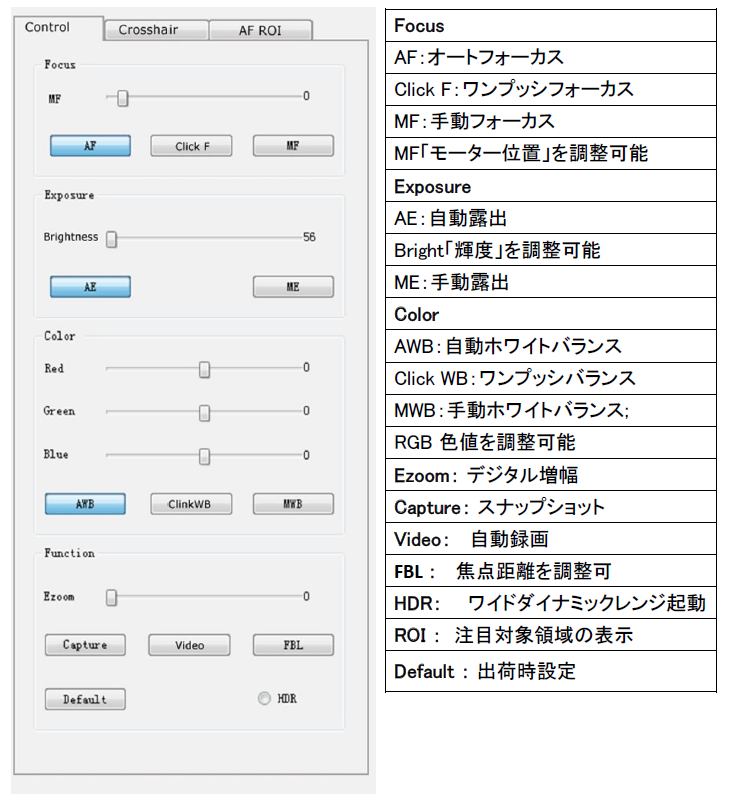
Task: Click the "MWB:手動ホワイトバランス;" row
Action: pos(551,410)
